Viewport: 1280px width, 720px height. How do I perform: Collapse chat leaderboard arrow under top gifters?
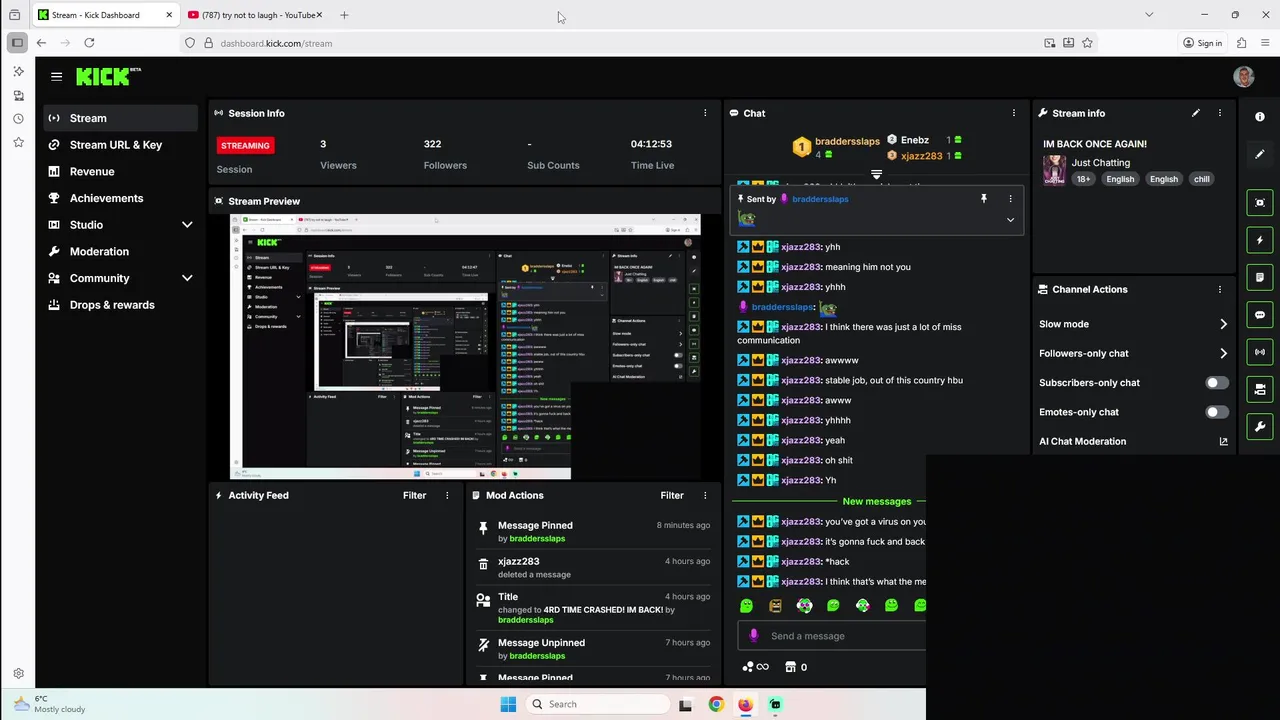pos(876,175)
